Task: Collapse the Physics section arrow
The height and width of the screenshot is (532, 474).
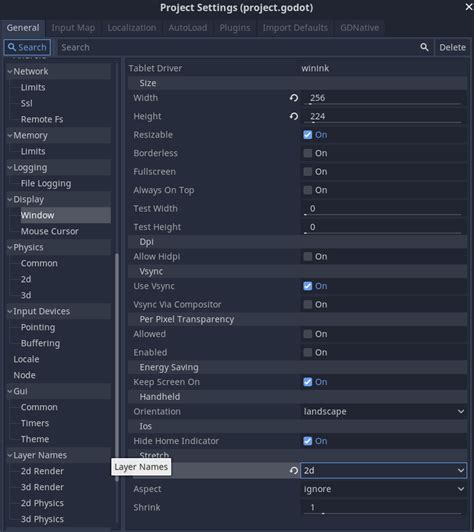Action: coord(10,247)
